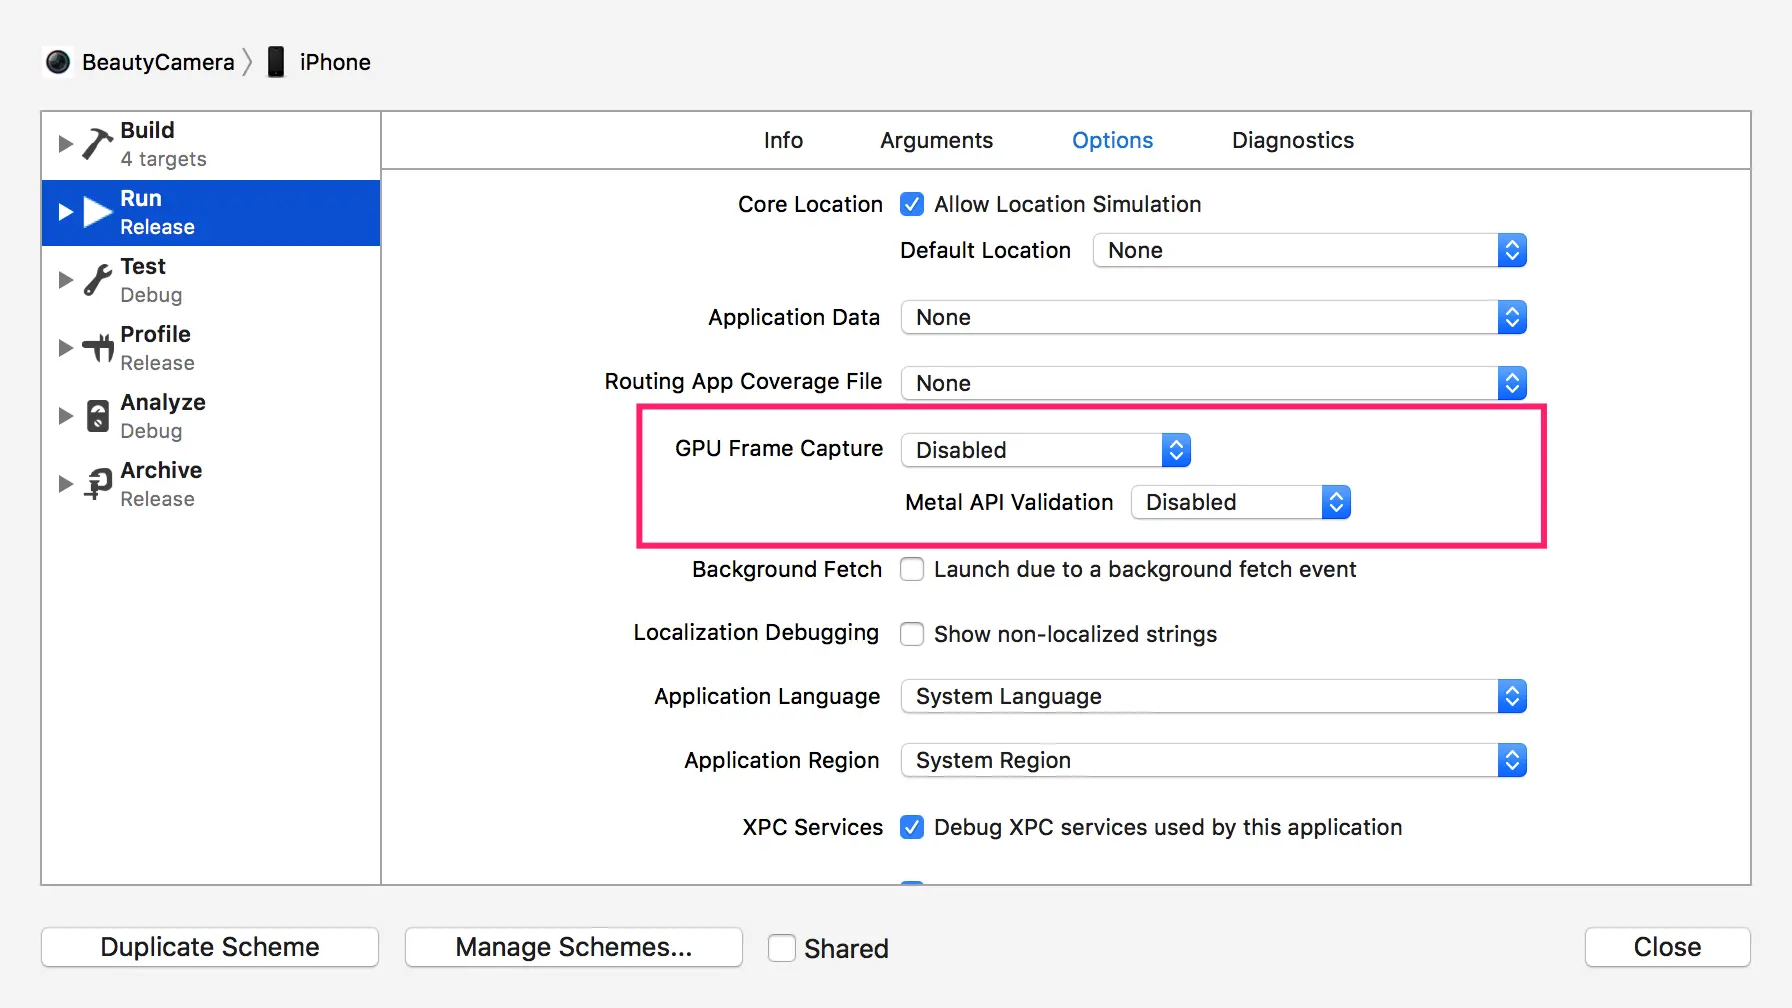Viewport: 1792px width, 1008px height.
Task: Enable Show non-localized strings checkbox
Action: 912,634
